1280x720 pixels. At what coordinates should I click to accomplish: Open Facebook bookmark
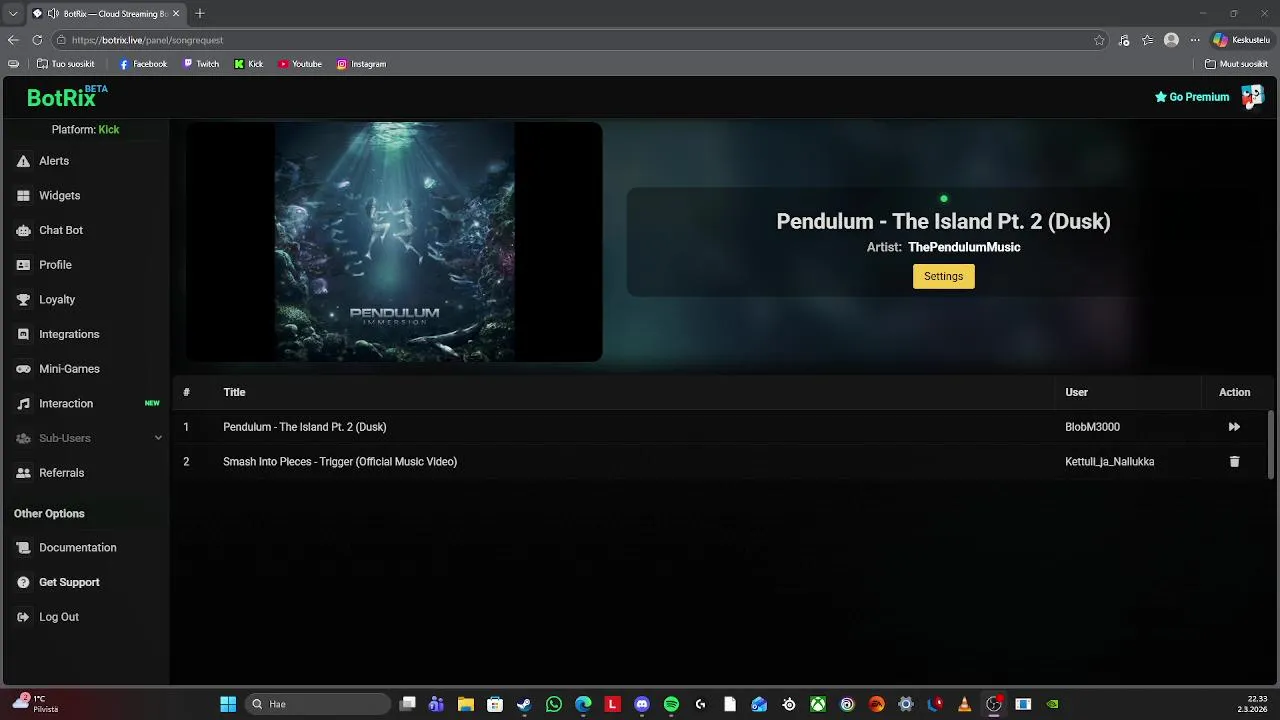click(143, 64)
